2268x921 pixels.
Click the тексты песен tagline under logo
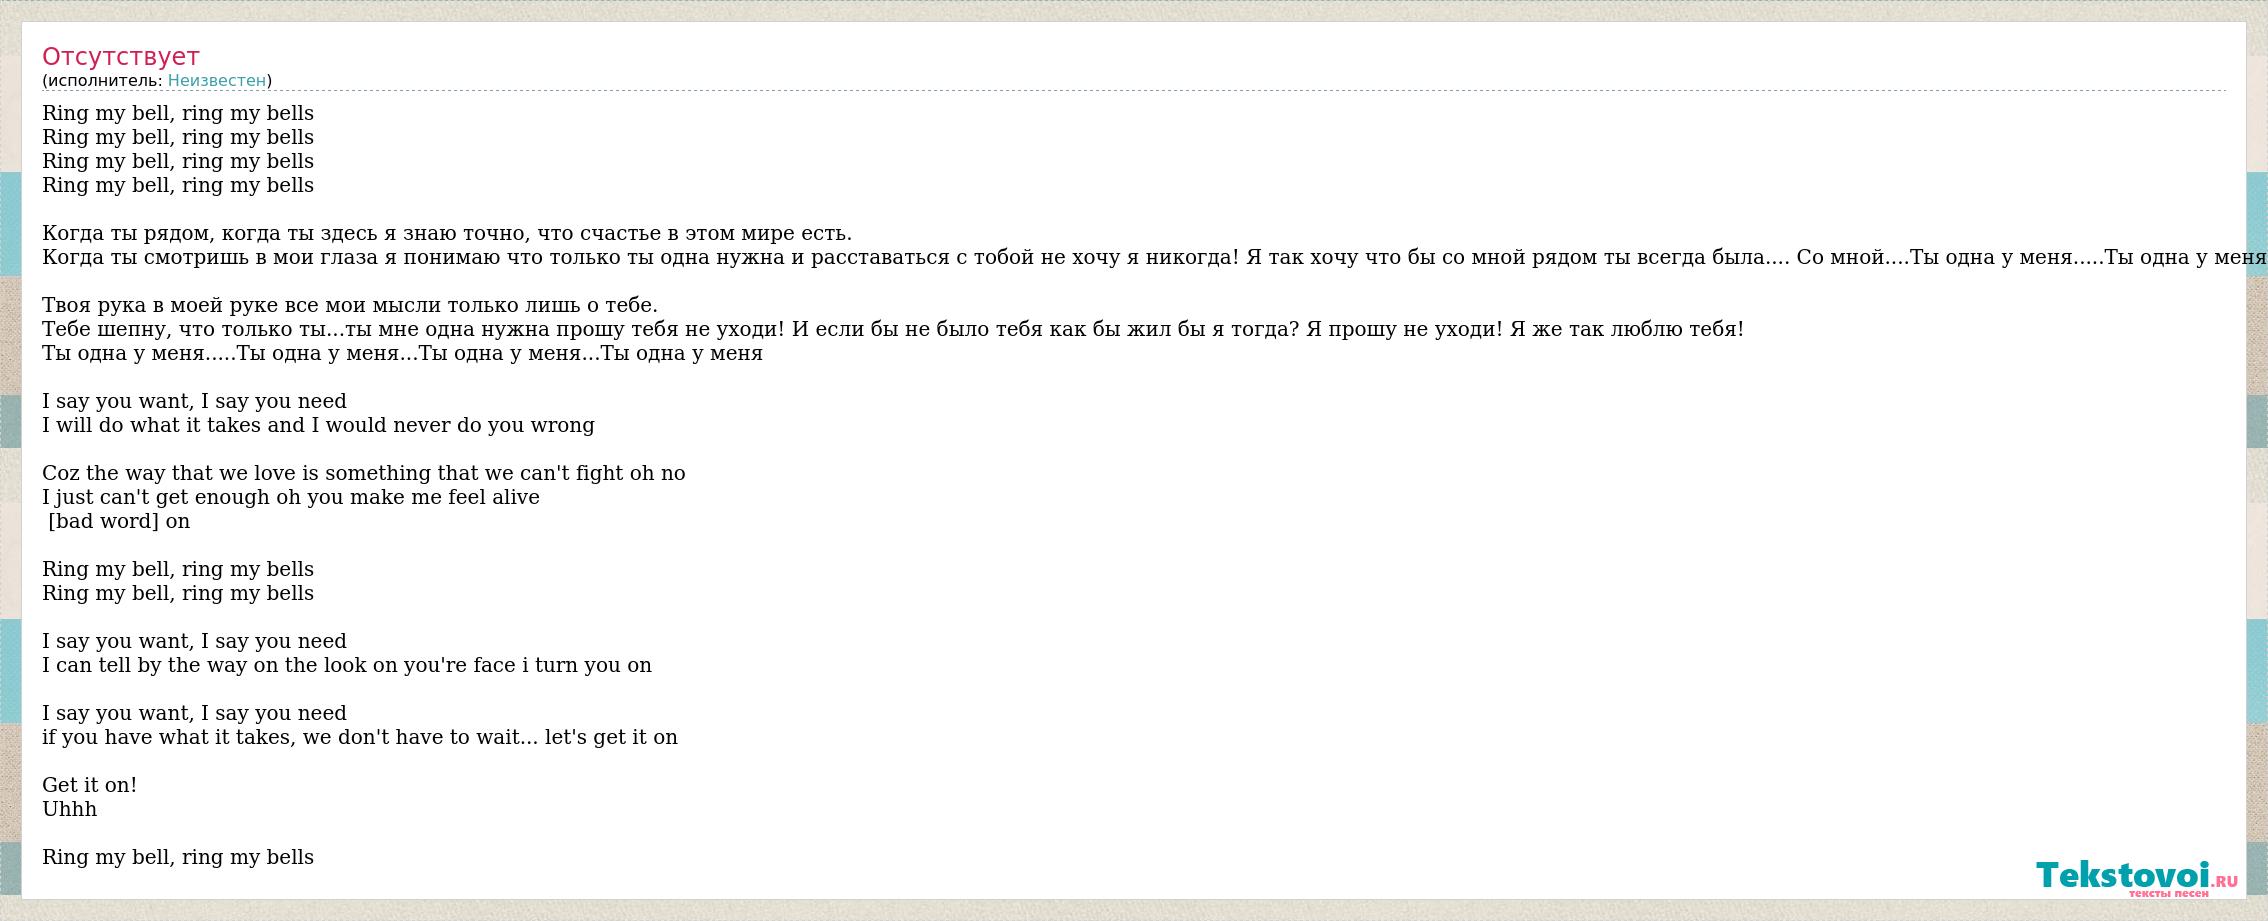pyautogui.click(x=2168, y=893)
